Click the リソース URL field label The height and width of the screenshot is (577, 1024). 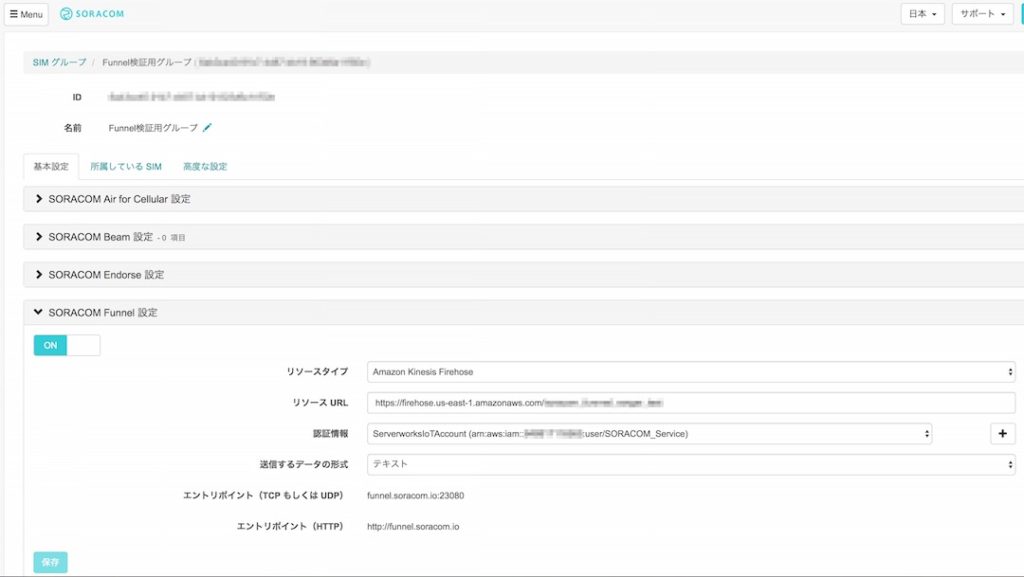(320, 403)
